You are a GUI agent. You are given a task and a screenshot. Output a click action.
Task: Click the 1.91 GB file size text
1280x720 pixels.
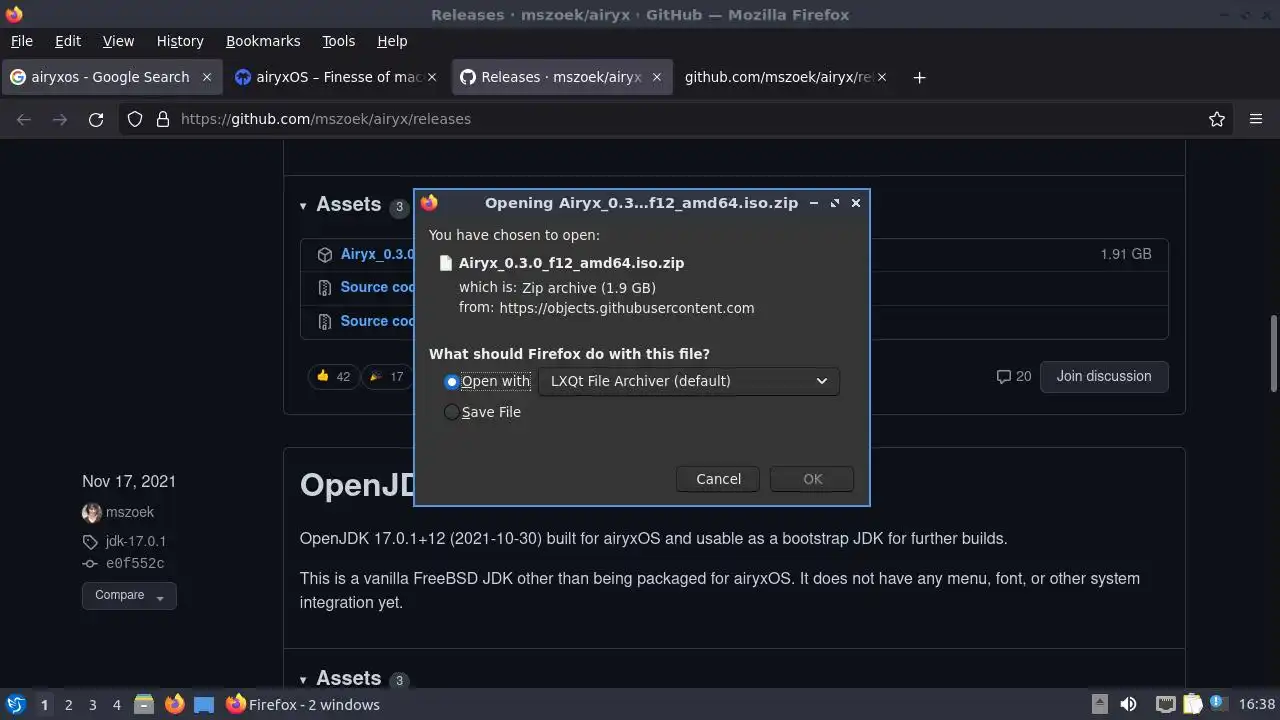(x=1126, y=254)
